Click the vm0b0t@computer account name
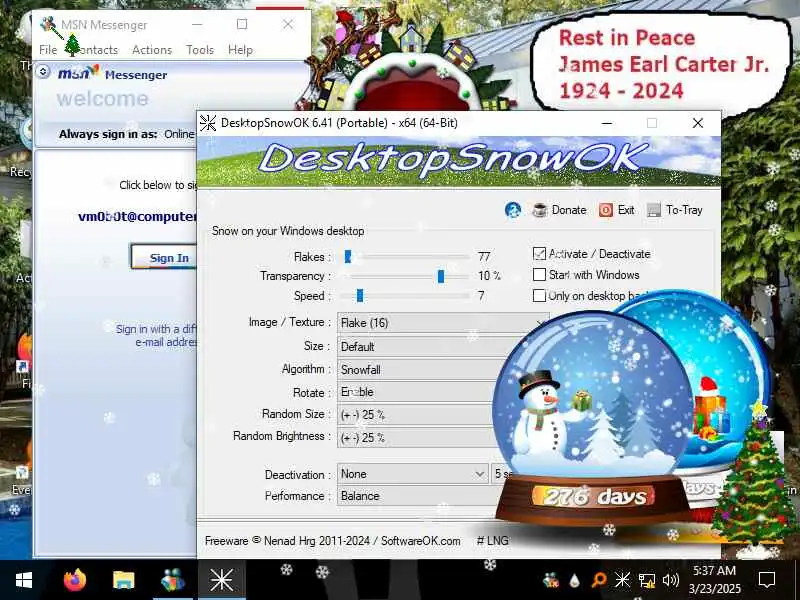This screenshot has height=600, width=800. [137, 216]
